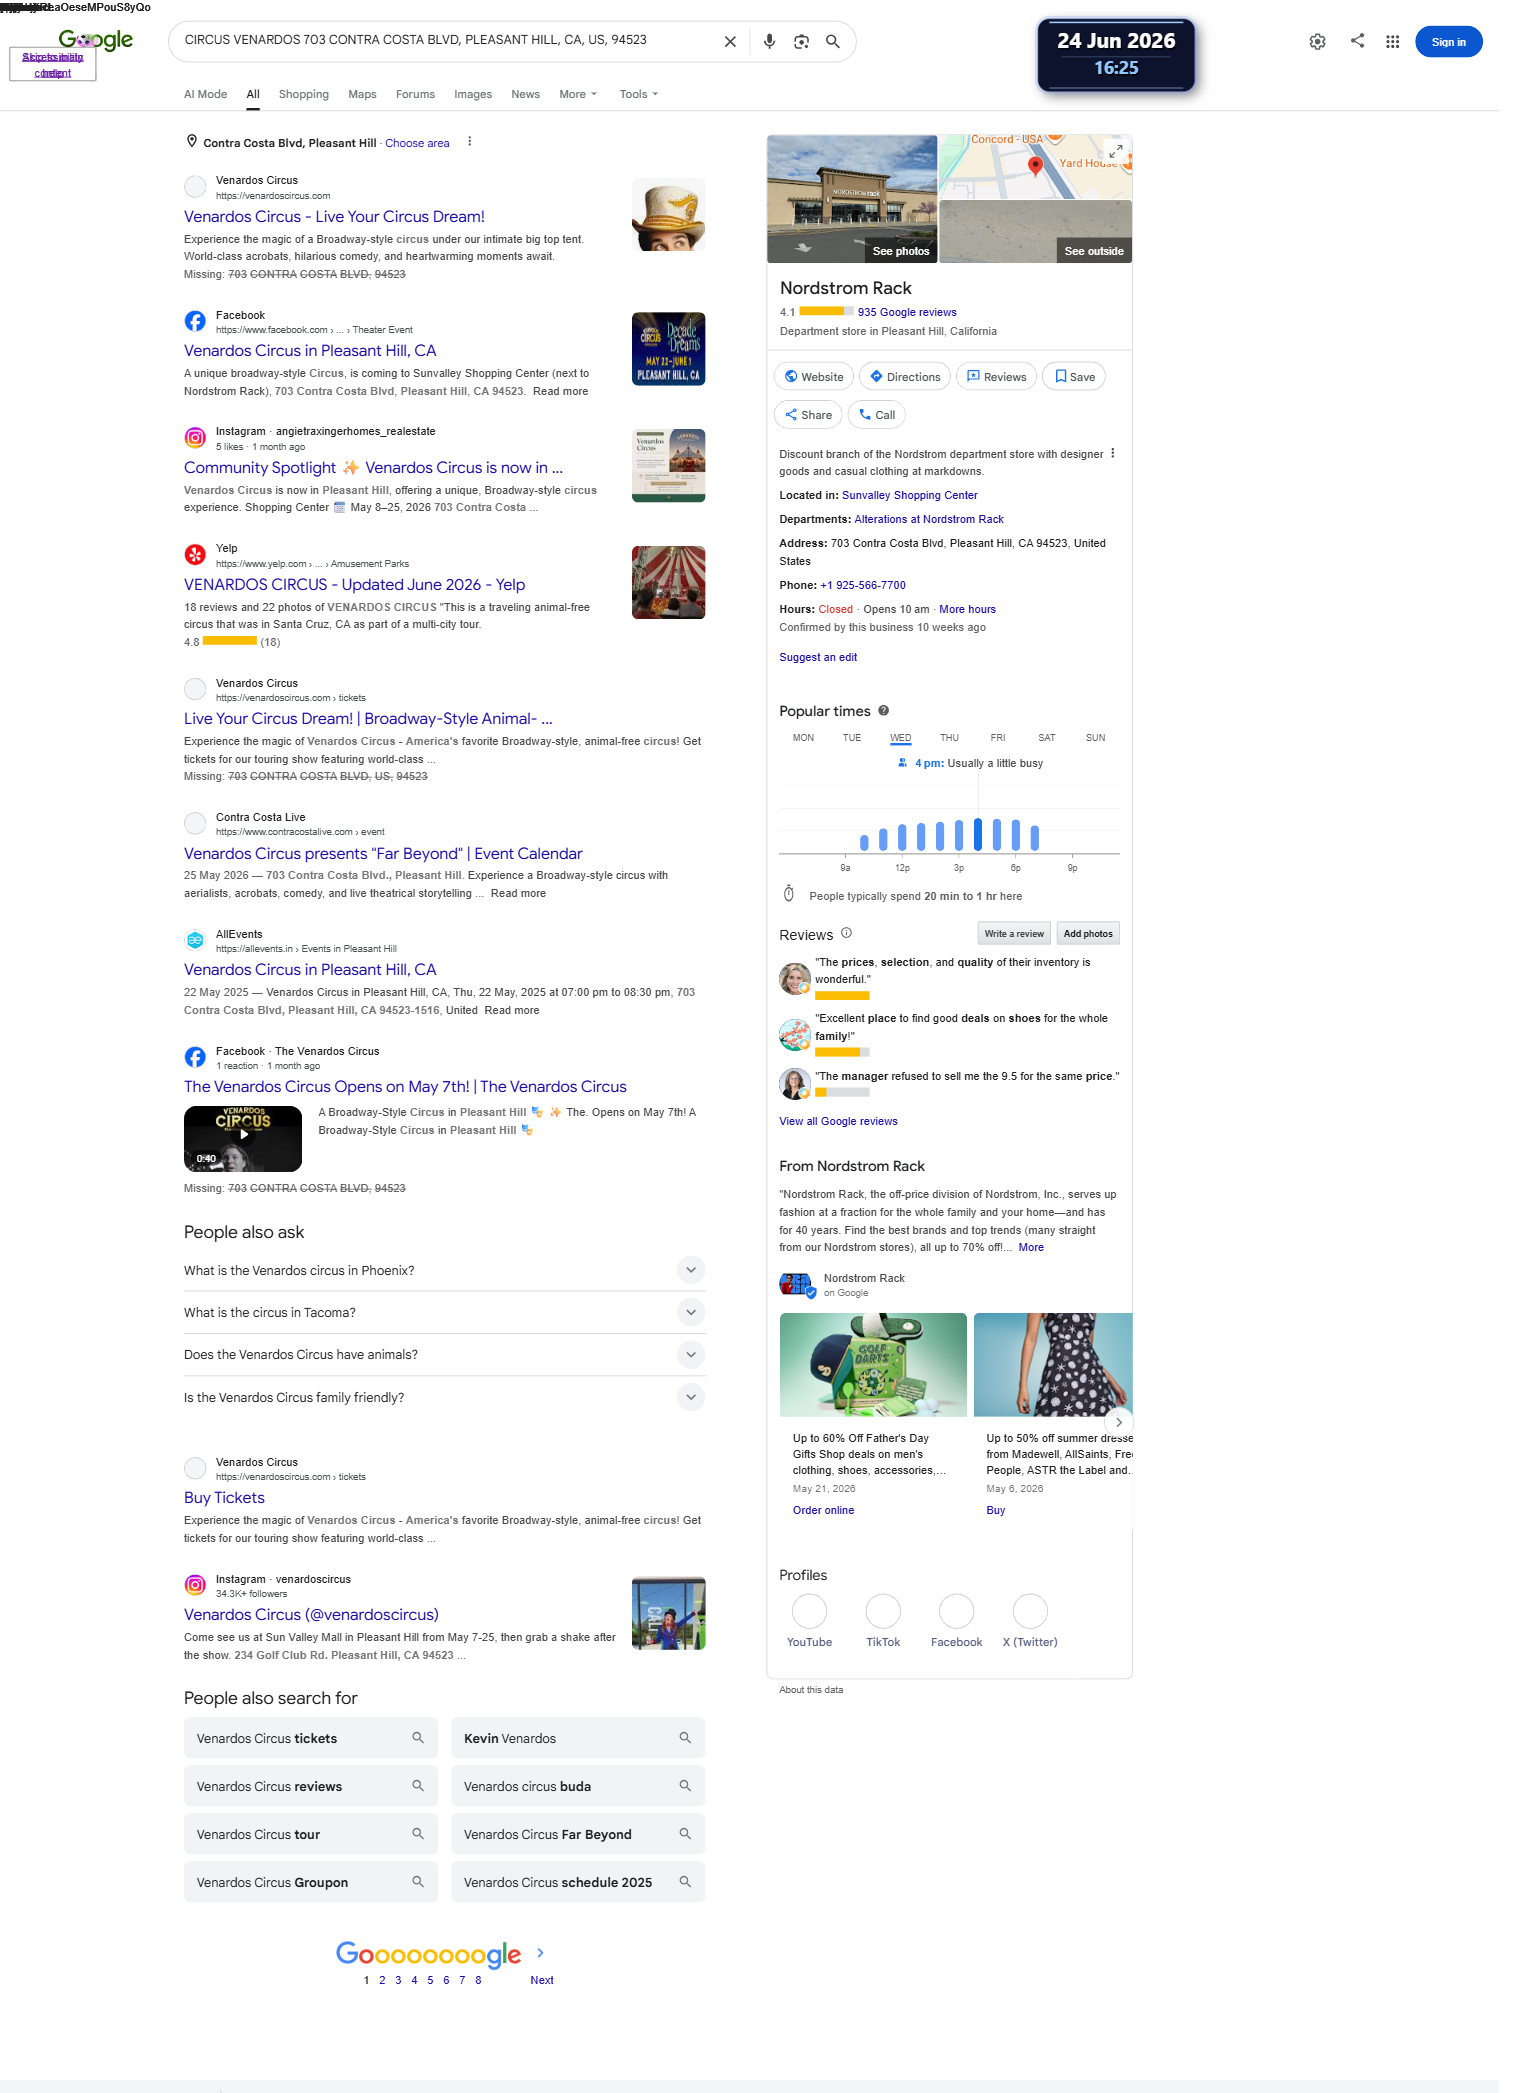This screenshot has height=2093, width=1517.
Task: Search 'Kevin Venardos' related suggestion
Action: (x=578, y=1738)
